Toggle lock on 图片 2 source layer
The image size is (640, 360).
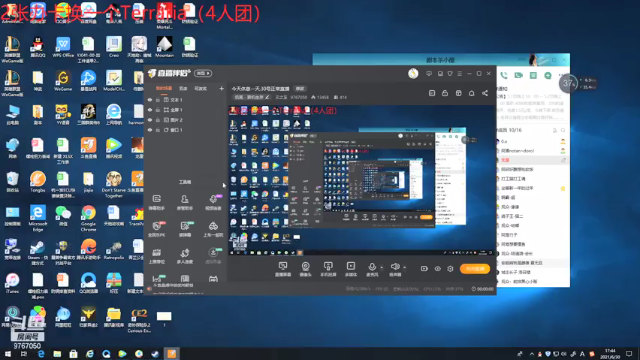tap(158, 120)
